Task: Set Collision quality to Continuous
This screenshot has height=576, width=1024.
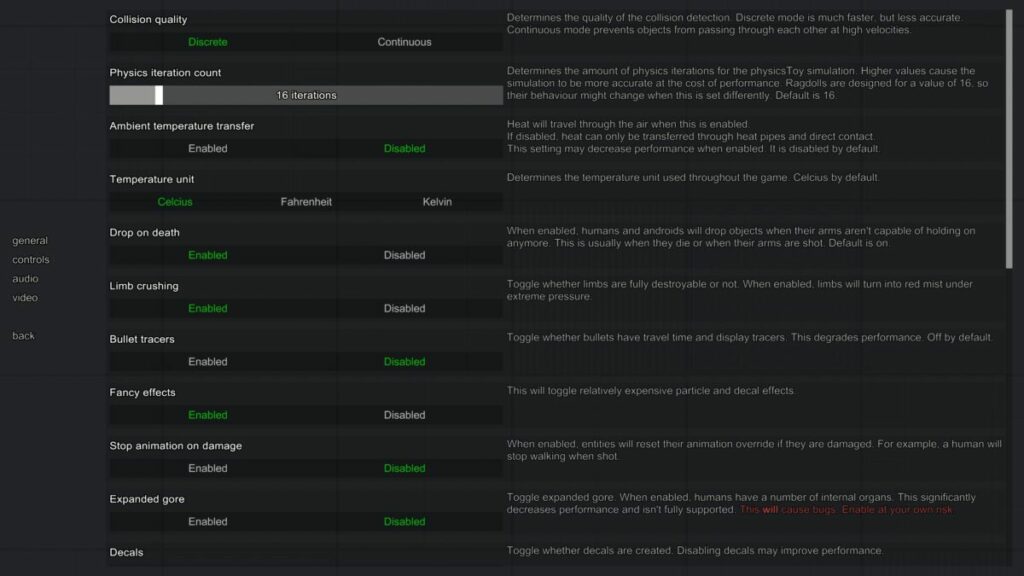Action: click(404, 42)
